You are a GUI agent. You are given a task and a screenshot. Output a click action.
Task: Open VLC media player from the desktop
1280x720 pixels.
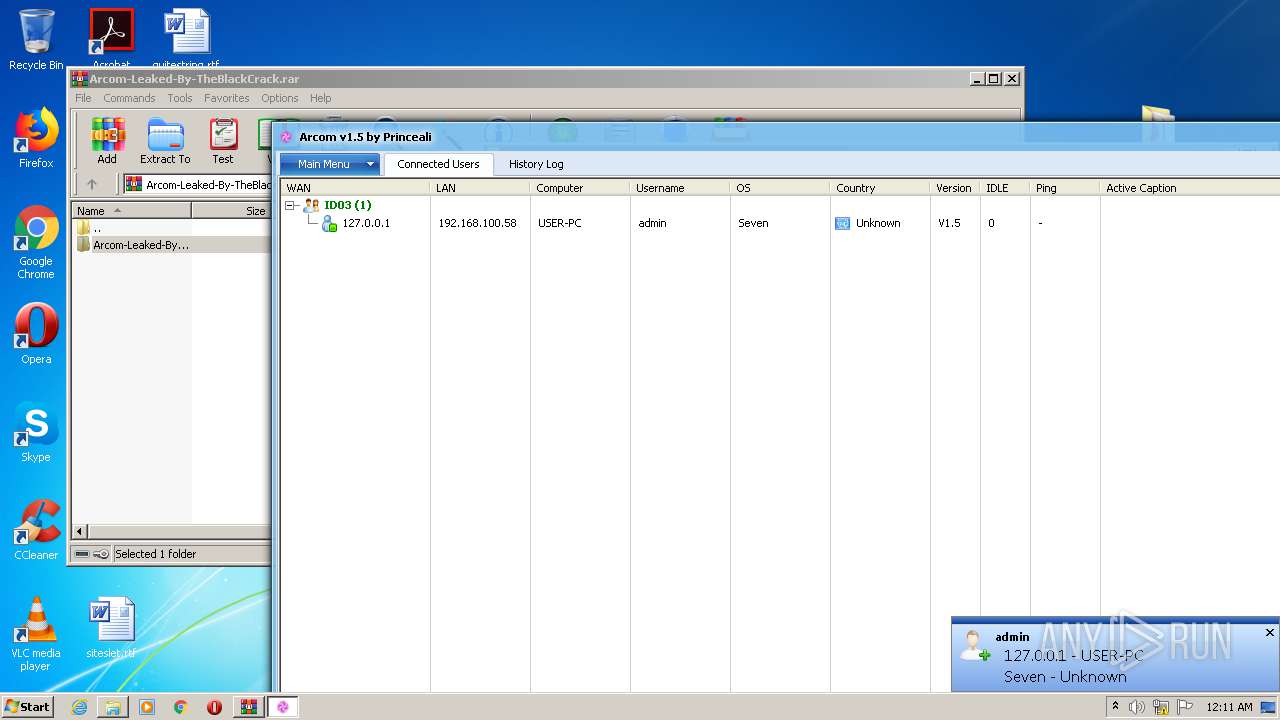[36, 634]
